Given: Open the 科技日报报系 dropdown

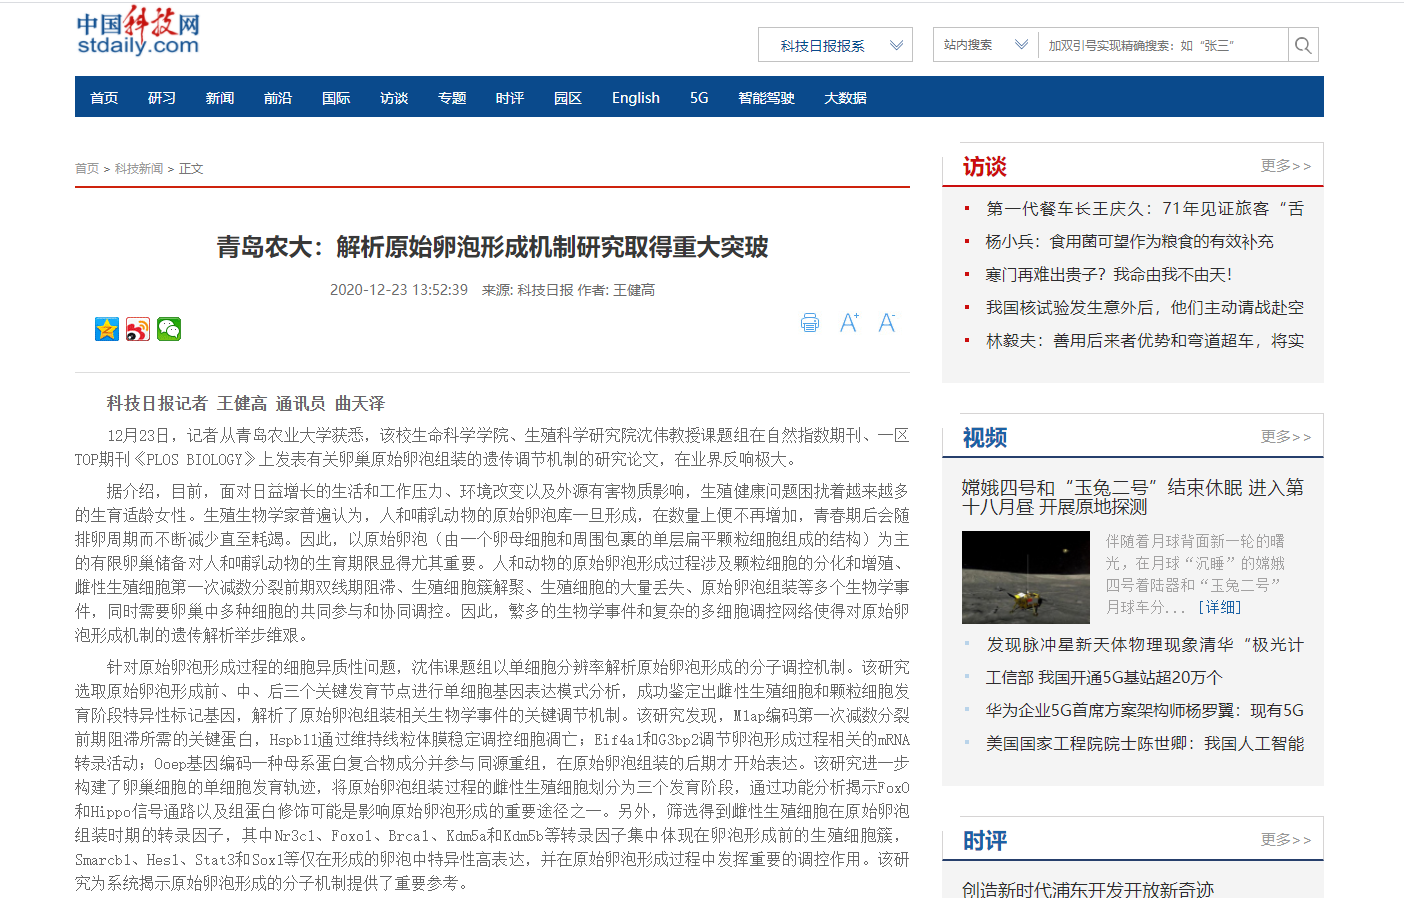Looking at the screenshot, I should tap(835, 45).
